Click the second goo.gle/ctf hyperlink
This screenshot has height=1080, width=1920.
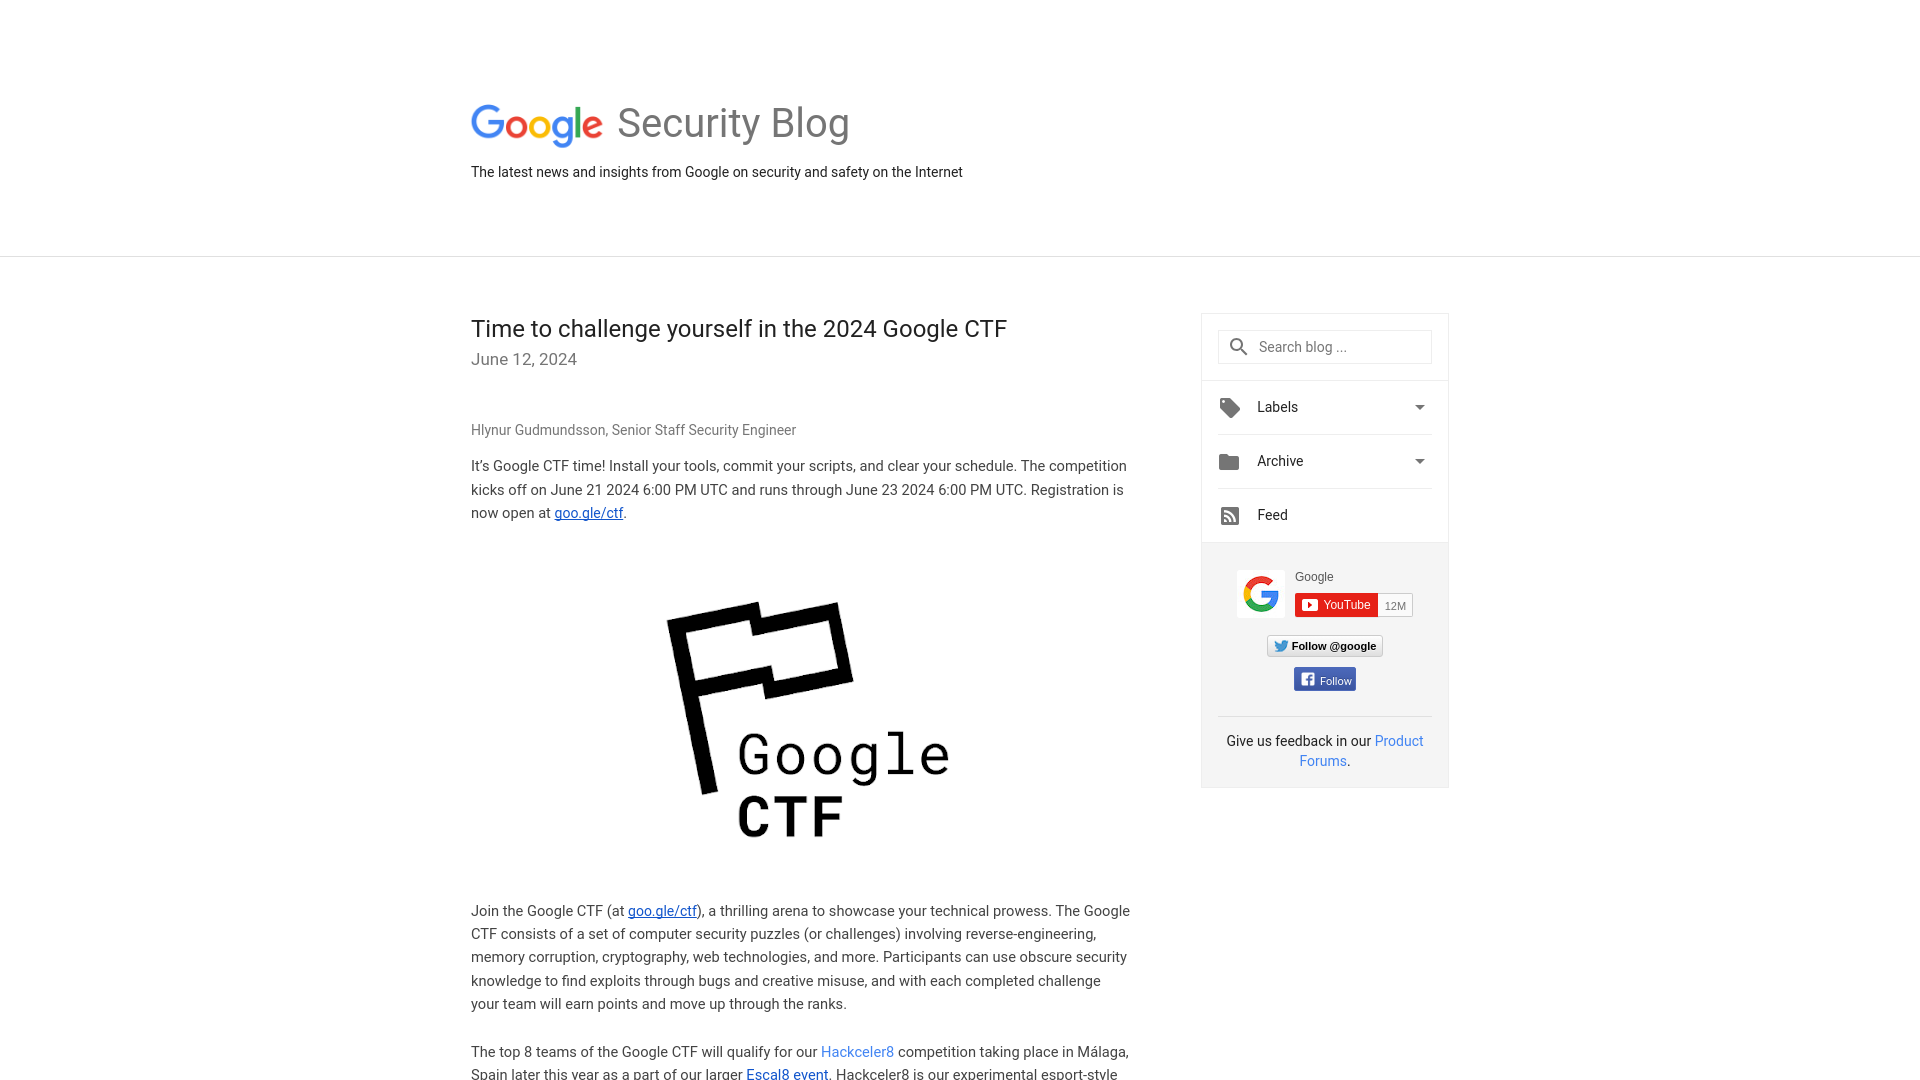point(662,910)
